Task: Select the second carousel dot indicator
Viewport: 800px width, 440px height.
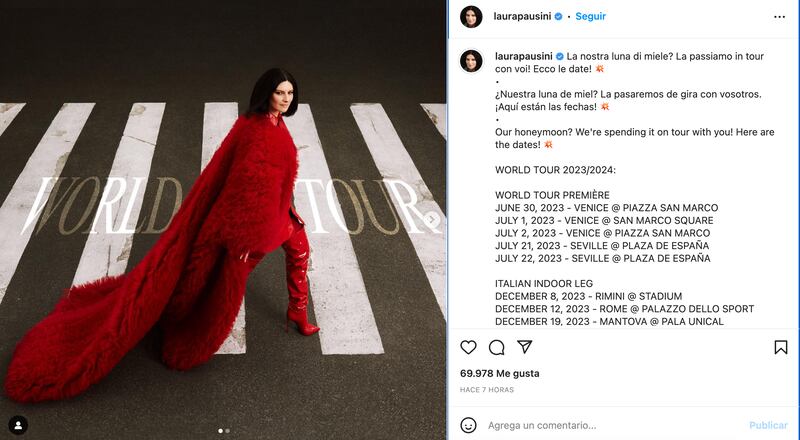Action: tap(228, 431)
